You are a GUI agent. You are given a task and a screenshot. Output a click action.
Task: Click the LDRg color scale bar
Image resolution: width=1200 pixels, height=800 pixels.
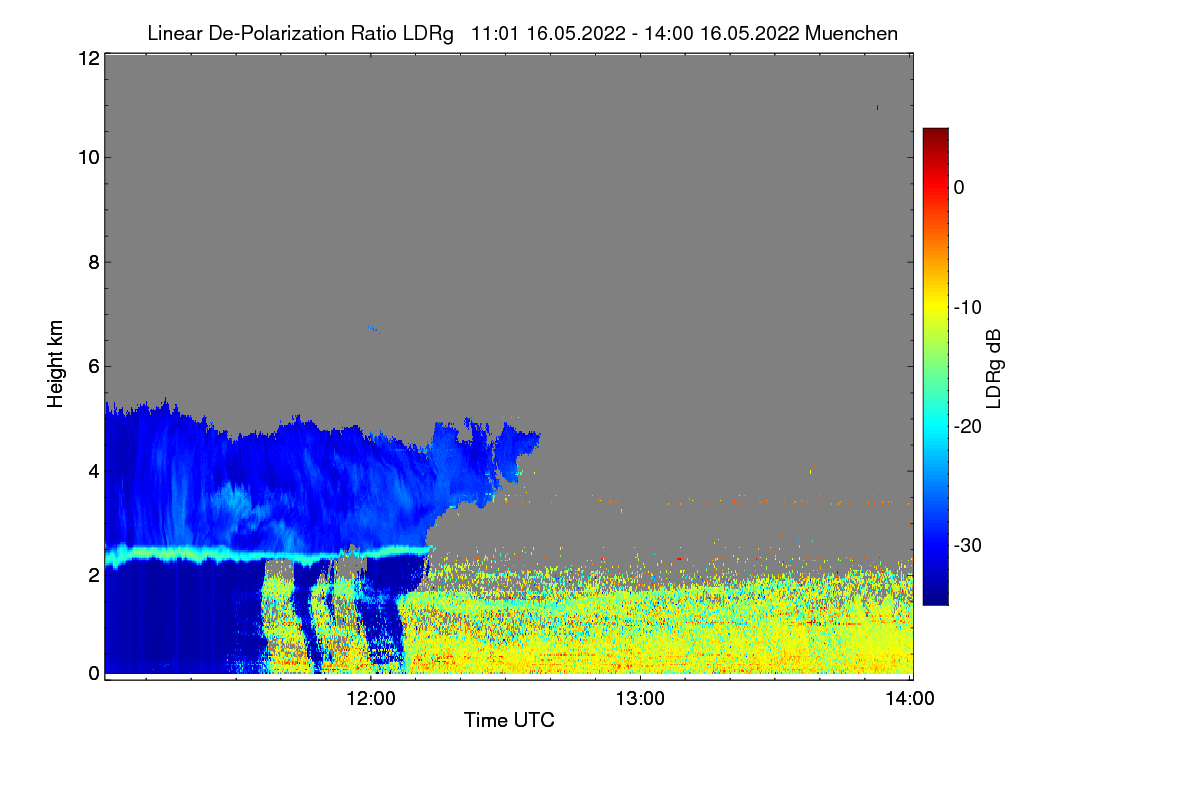pos(935,366)
